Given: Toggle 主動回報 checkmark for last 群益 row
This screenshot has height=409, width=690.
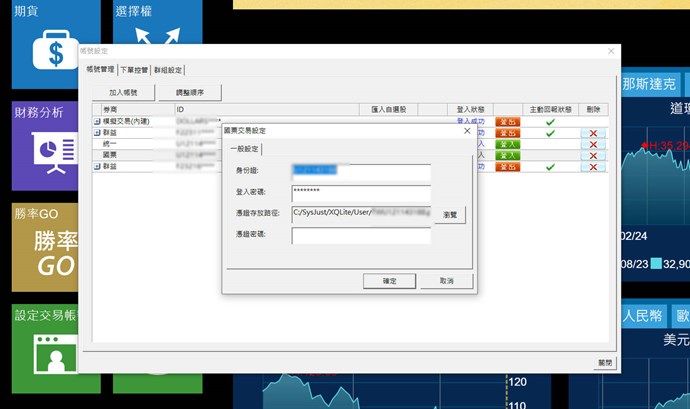Looking at the screenshot, I should pyautogui.click(x=550, y=167).
